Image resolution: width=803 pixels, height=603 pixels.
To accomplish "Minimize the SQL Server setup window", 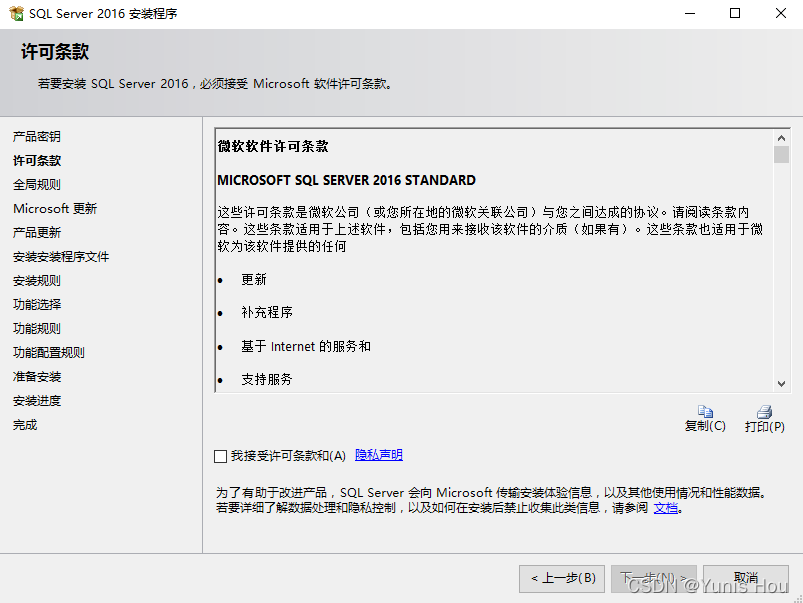I will point(690,13).
